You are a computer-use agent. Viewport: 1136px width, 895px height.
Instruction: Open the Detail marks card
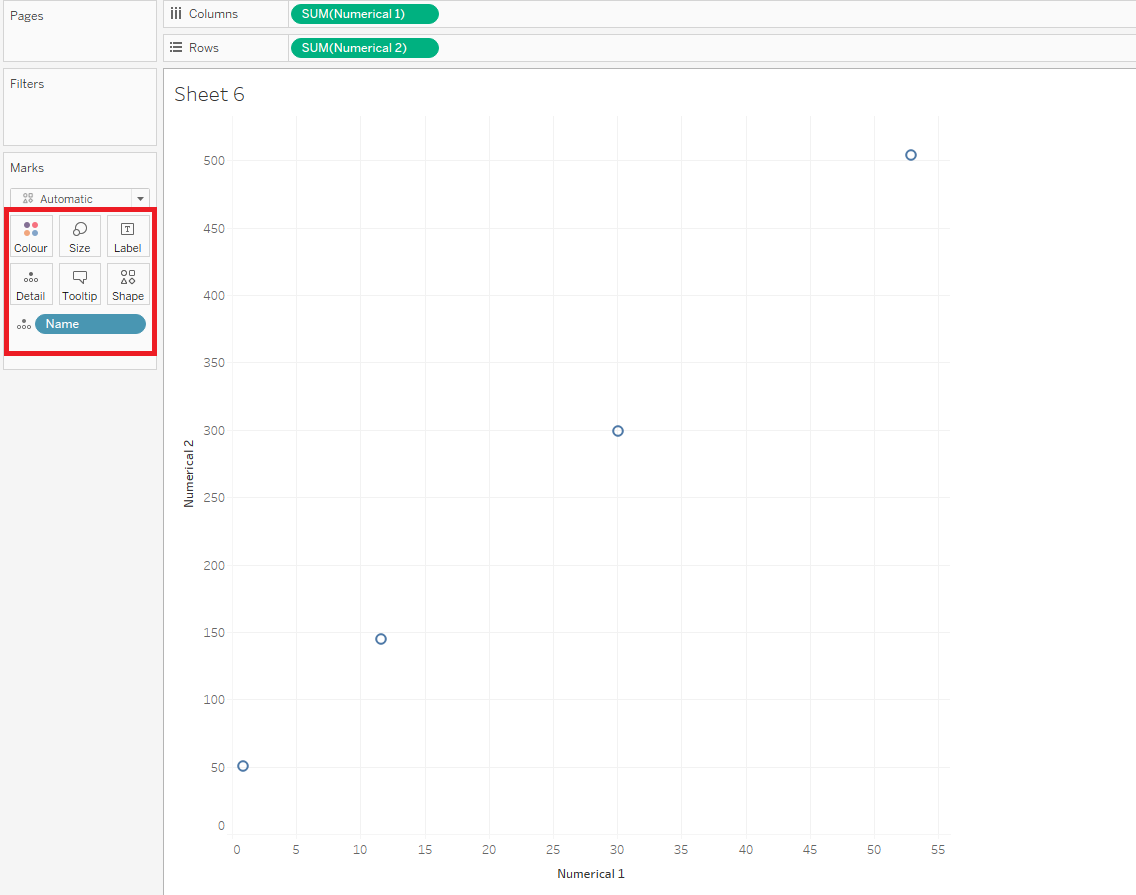tap(31, 284)
